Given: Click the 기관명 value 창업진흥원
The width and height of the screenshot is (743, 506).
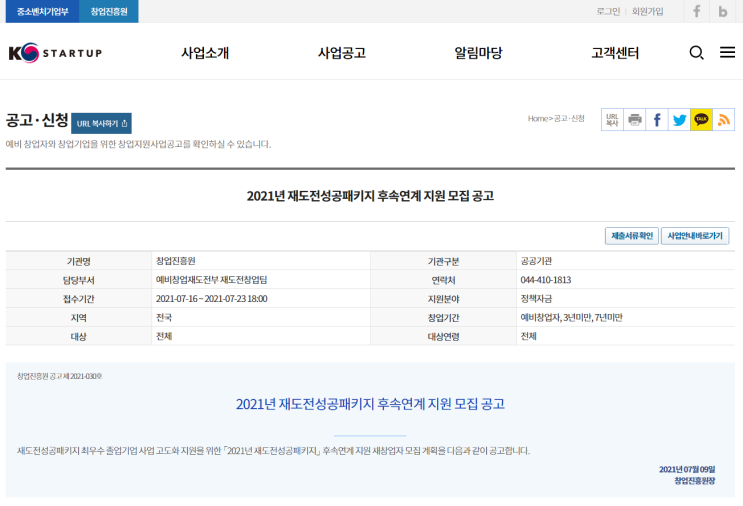Looking at the screenshot, I should pyautogui.click(x=175, y=261).
